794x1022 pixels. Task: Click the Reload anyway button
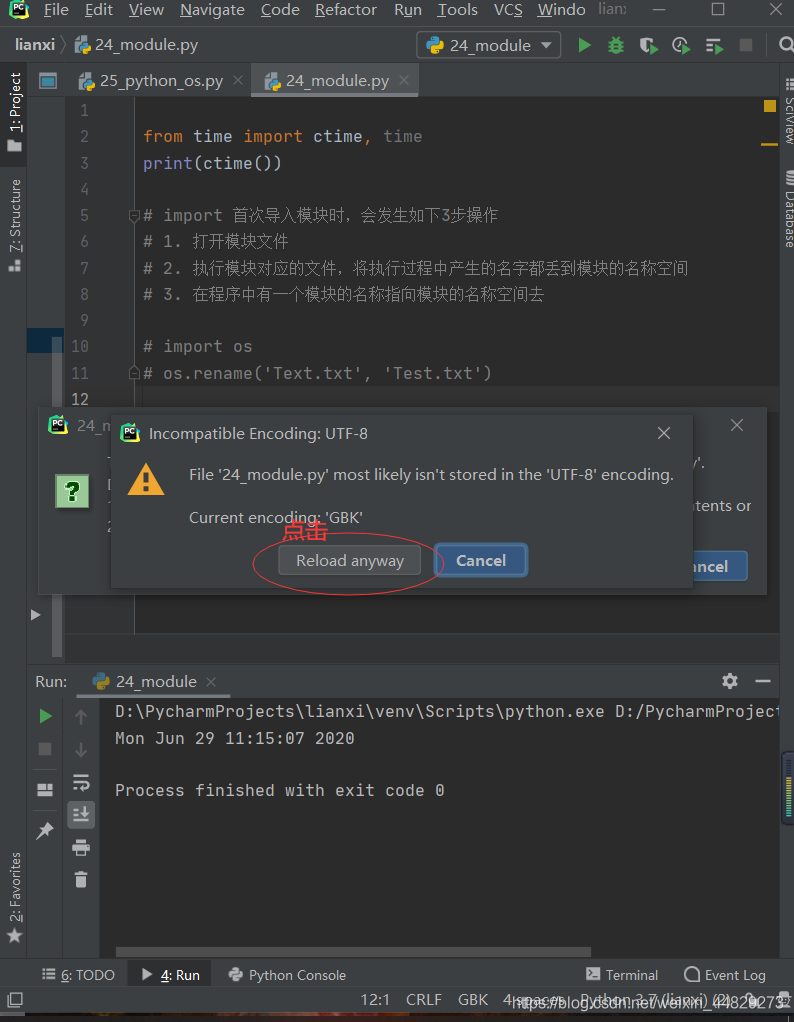click(x=349, y=561)
